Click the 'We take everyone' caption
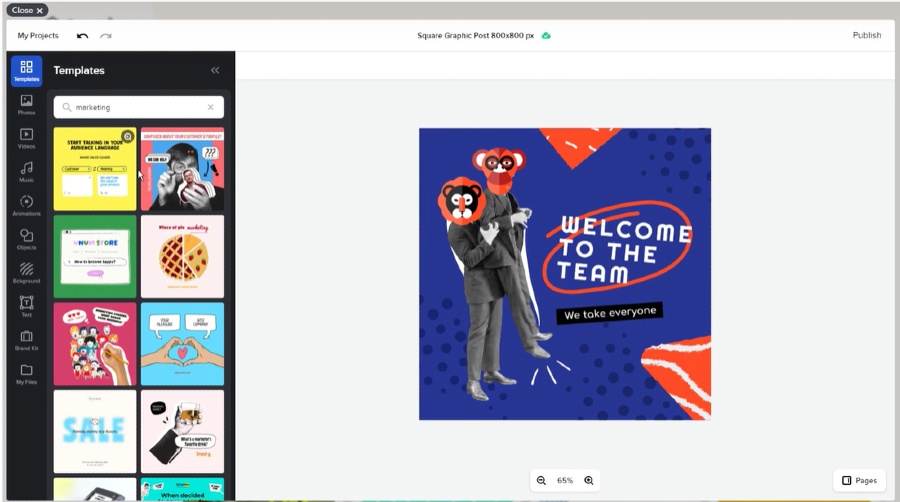Screen dimensions: 900x502 click(610, 313)
